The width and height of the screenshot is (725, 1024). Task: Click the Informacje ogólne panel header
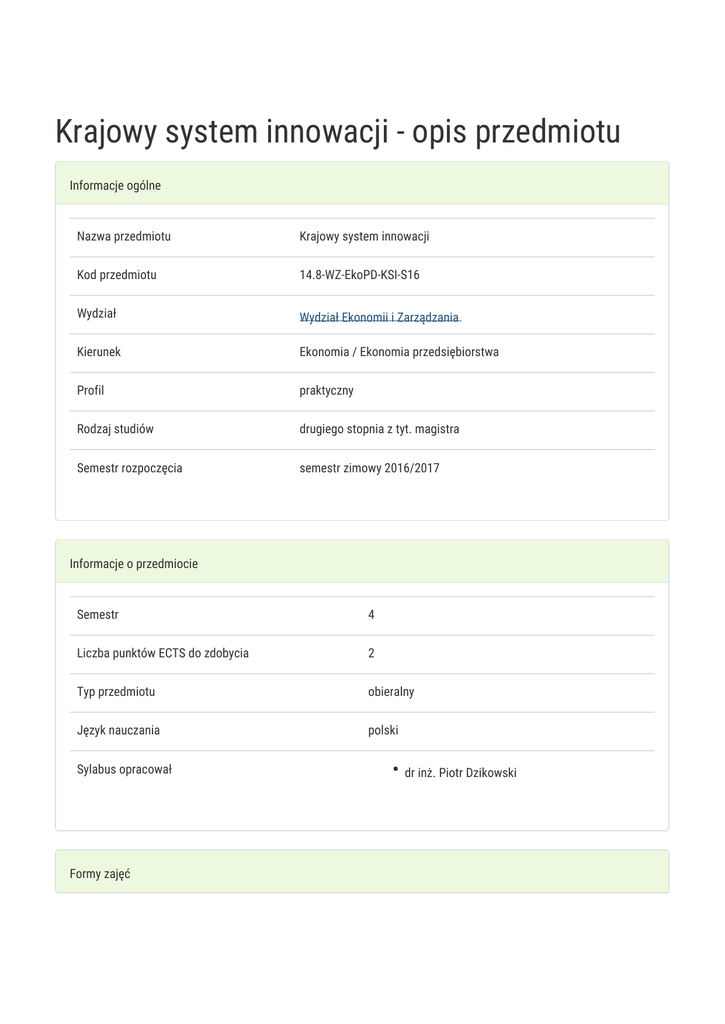(x=115, y=185)
